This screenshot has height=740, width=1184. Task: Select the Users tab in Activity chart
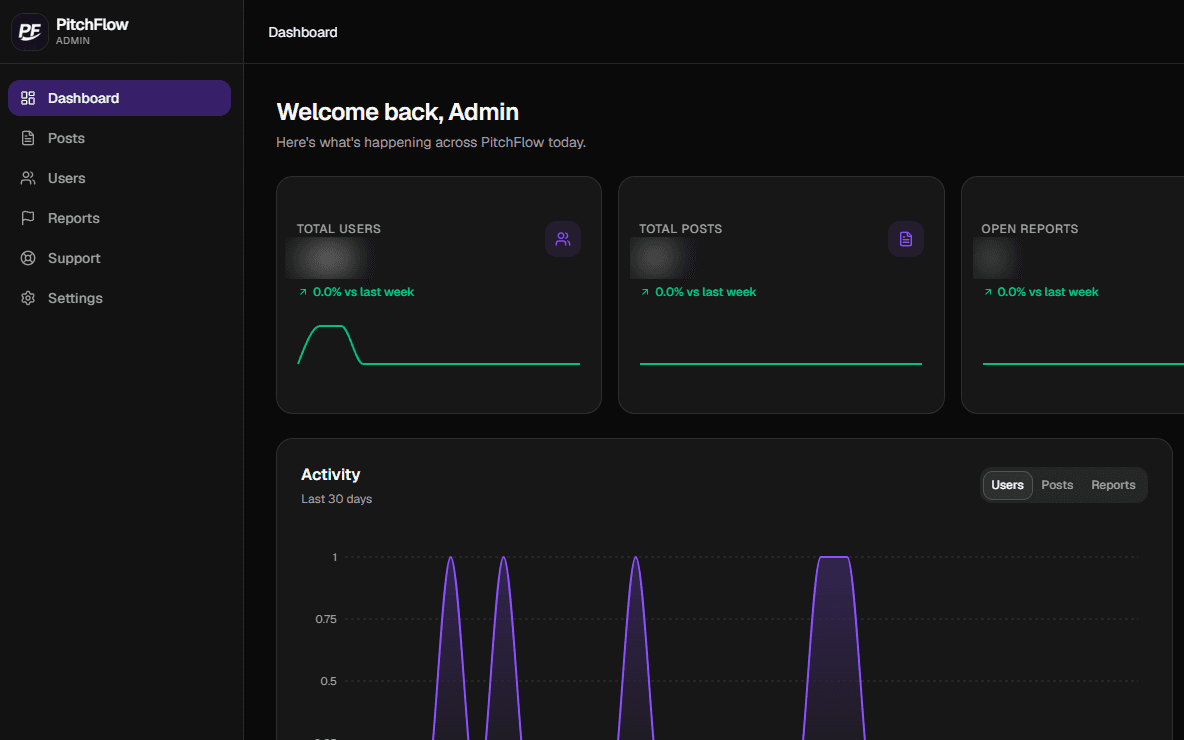pyautogui.click(x=1007, y=485)
